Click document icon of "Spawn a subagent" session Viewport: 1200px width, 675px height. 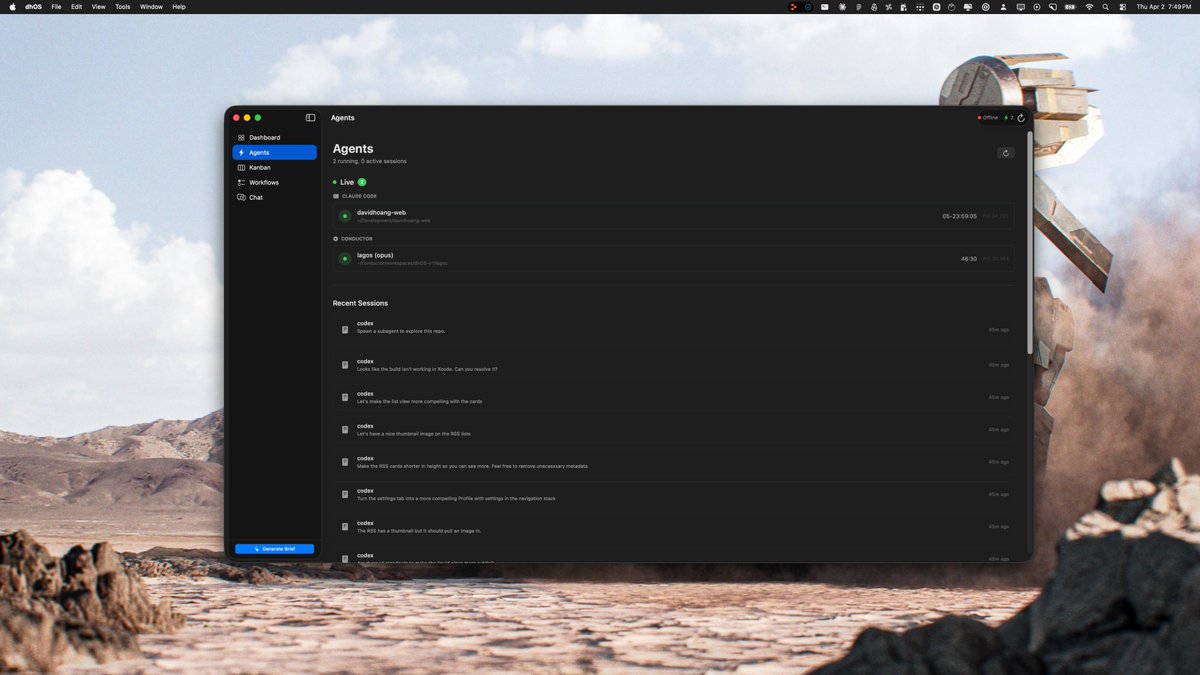click(x=345, y=329)
